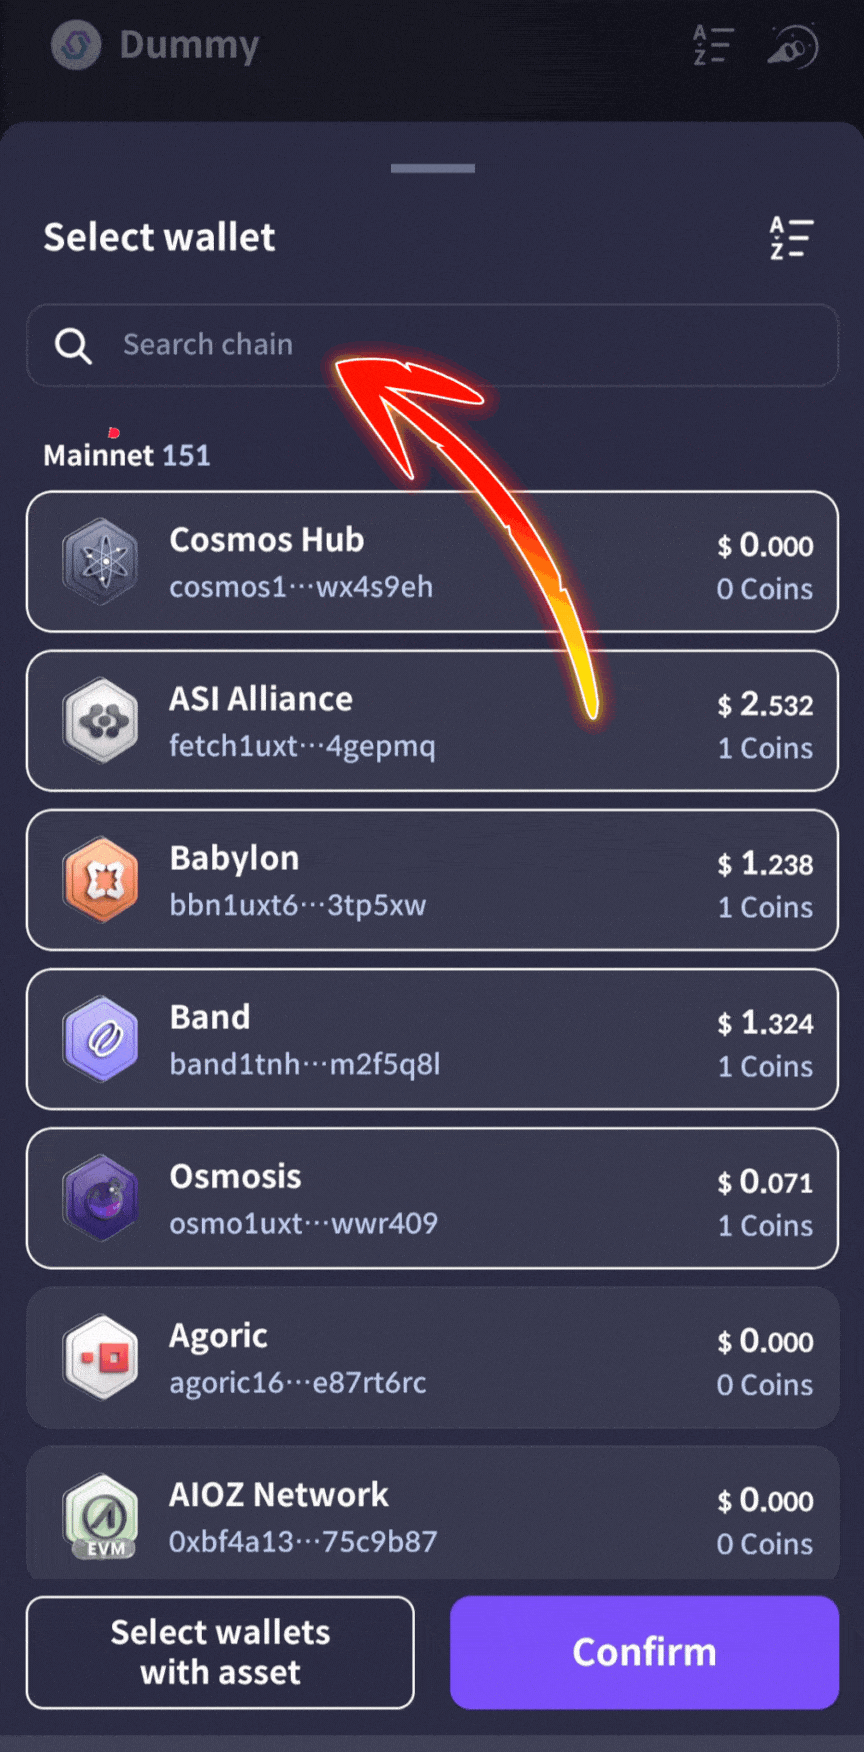This screenshot has width=864, height=1752.
Task: Click the space-themed icon in top bar
Action: [793, 45]
